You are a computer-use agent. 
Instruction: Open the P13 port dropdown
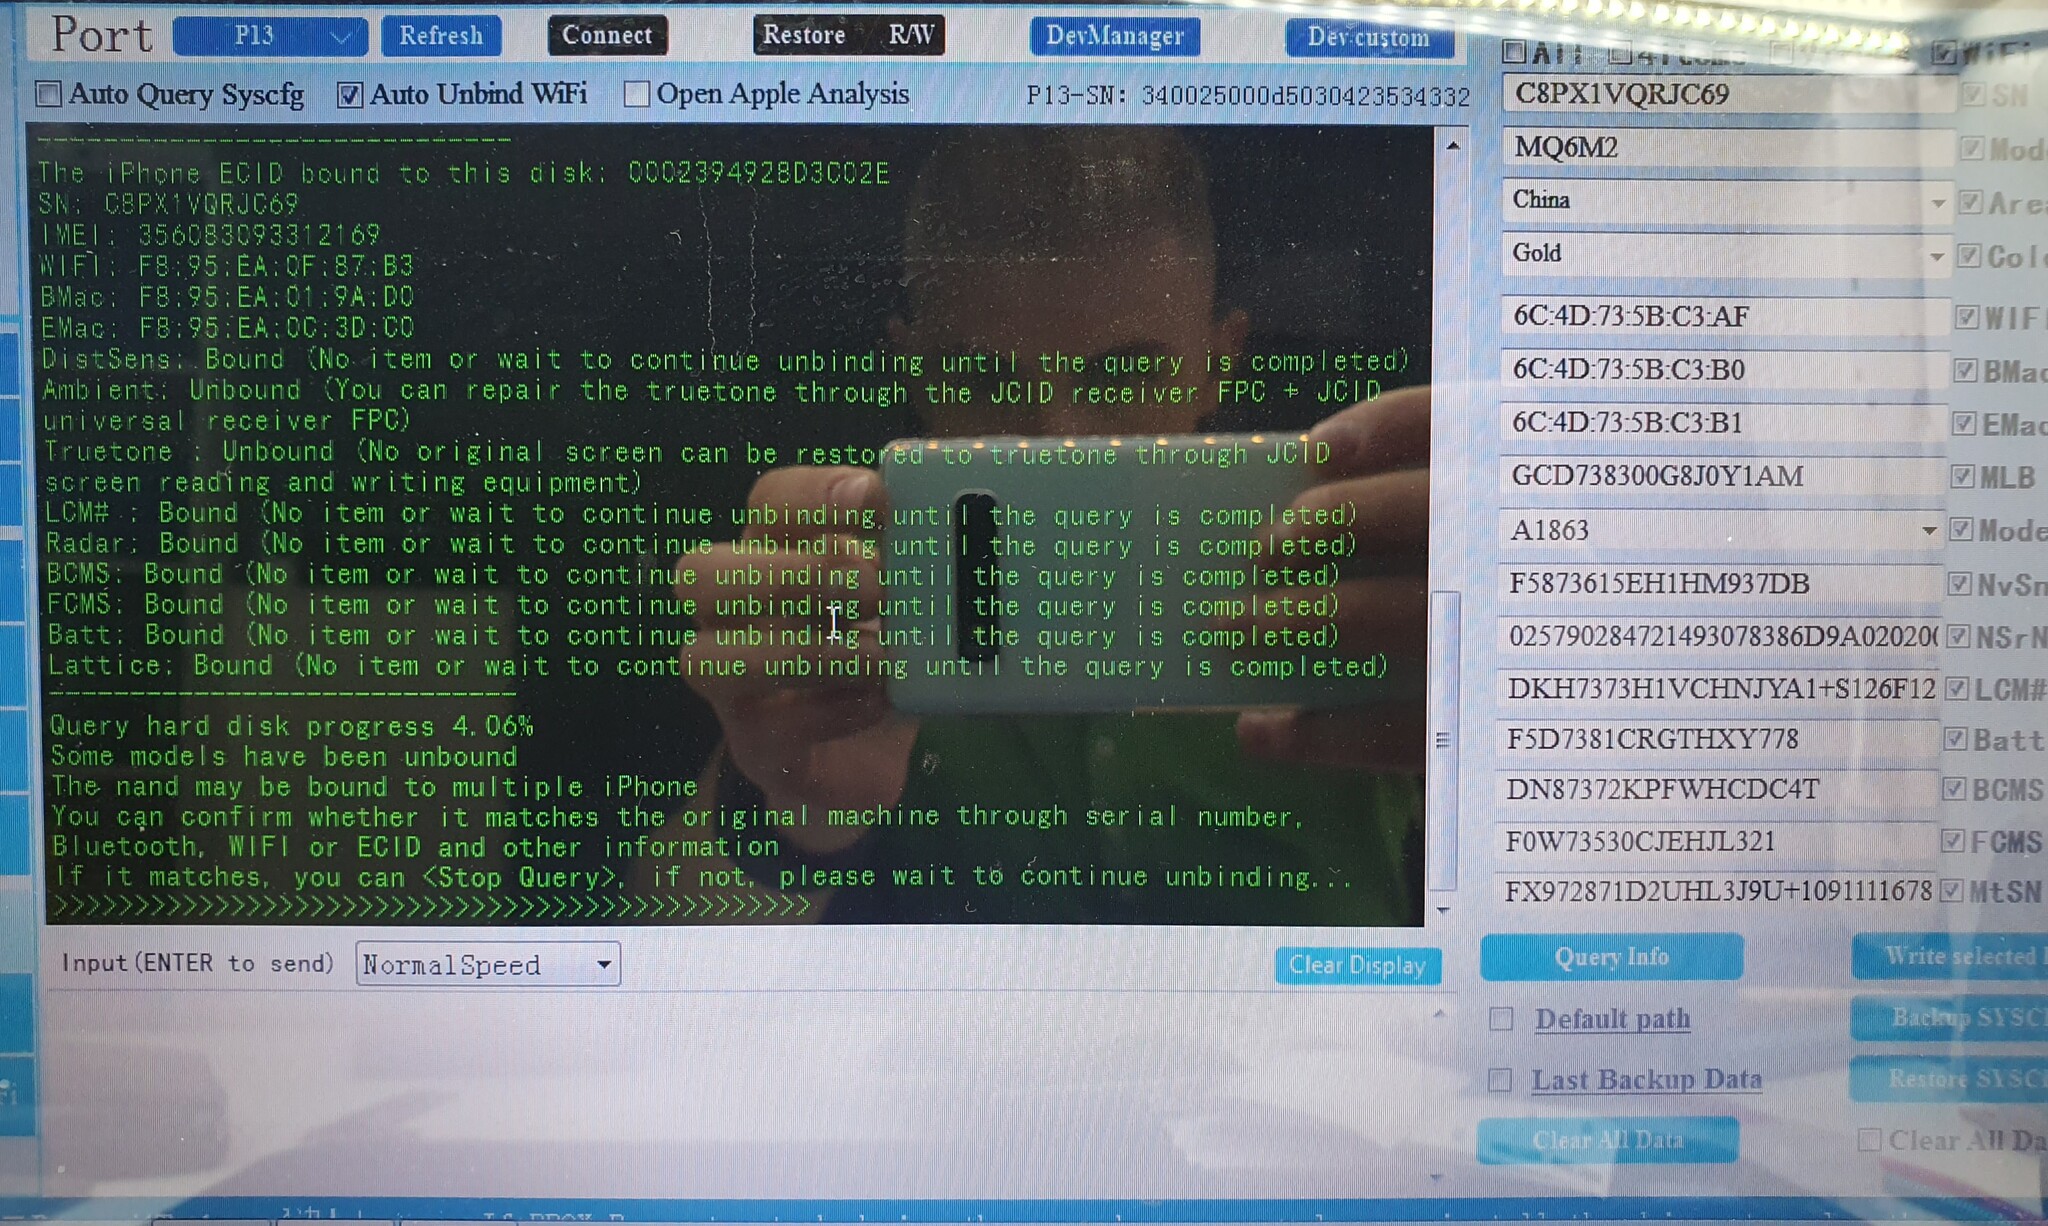click(270, 36)
